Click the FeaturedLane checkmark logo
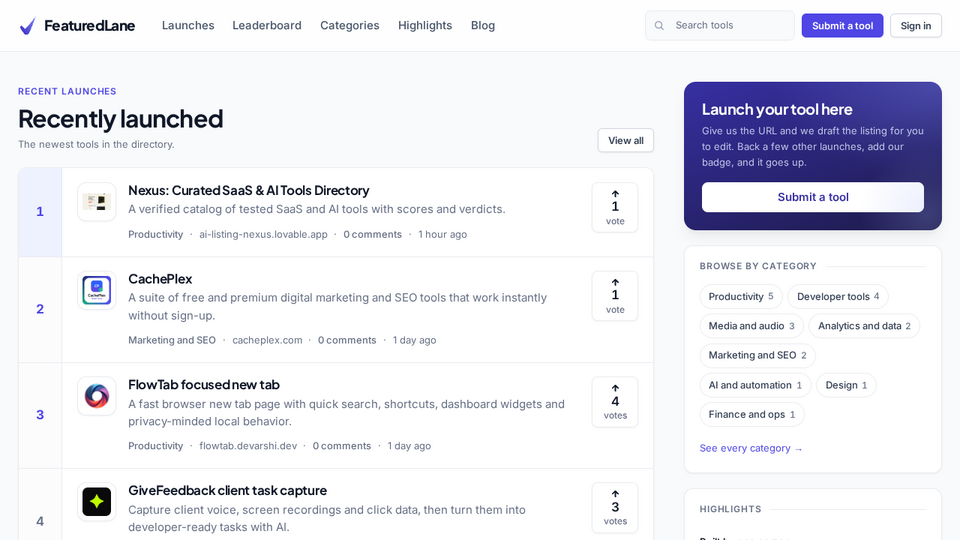 tap(28, 26)
